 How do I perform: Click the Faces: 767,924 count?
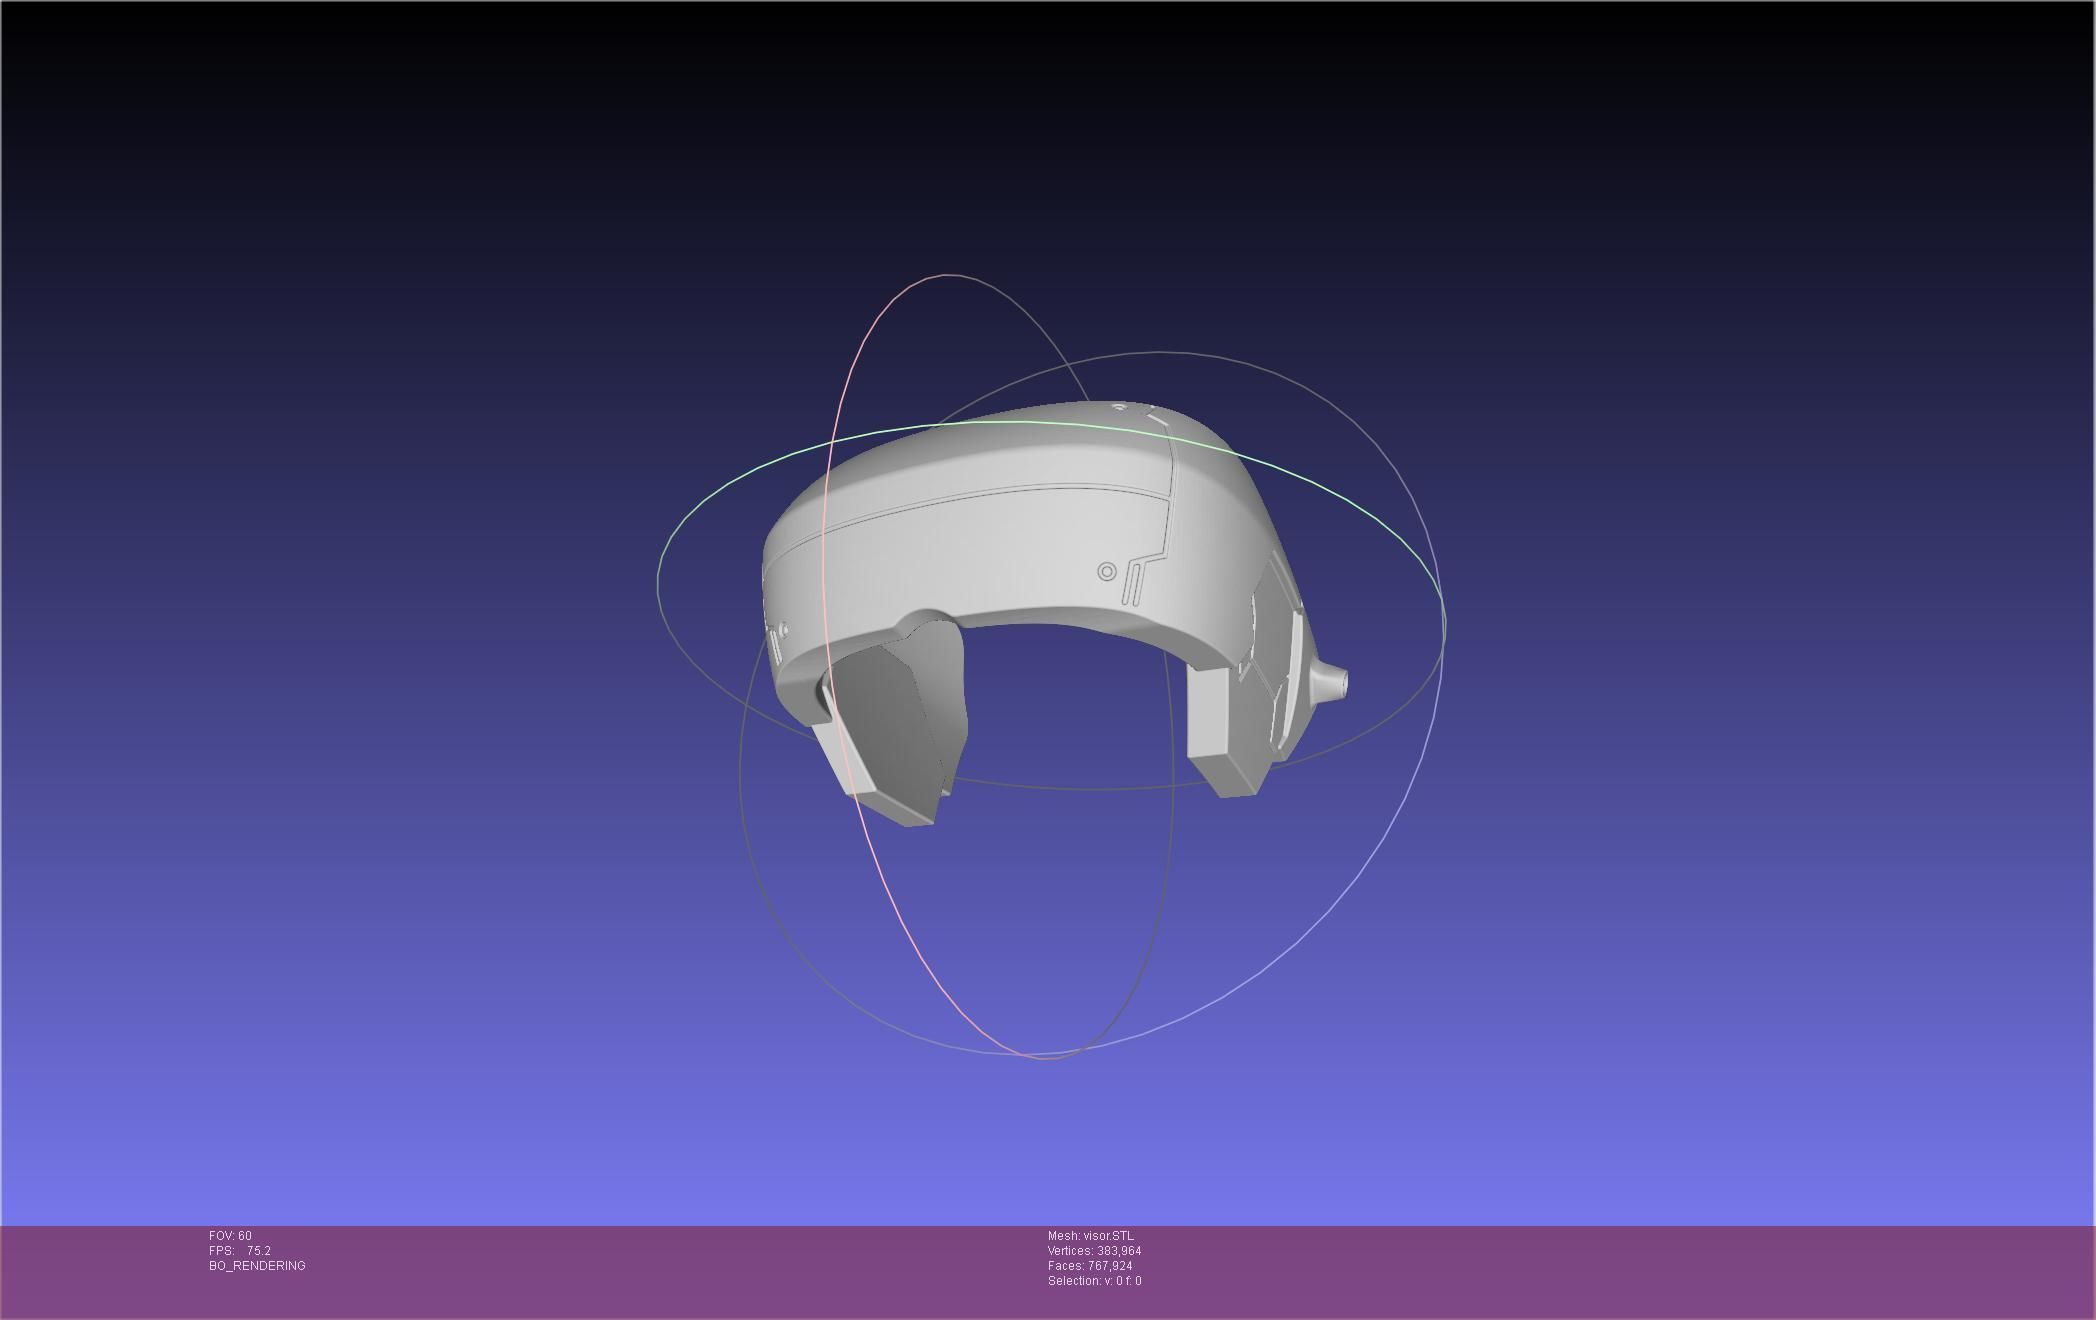(1090, 1266)
